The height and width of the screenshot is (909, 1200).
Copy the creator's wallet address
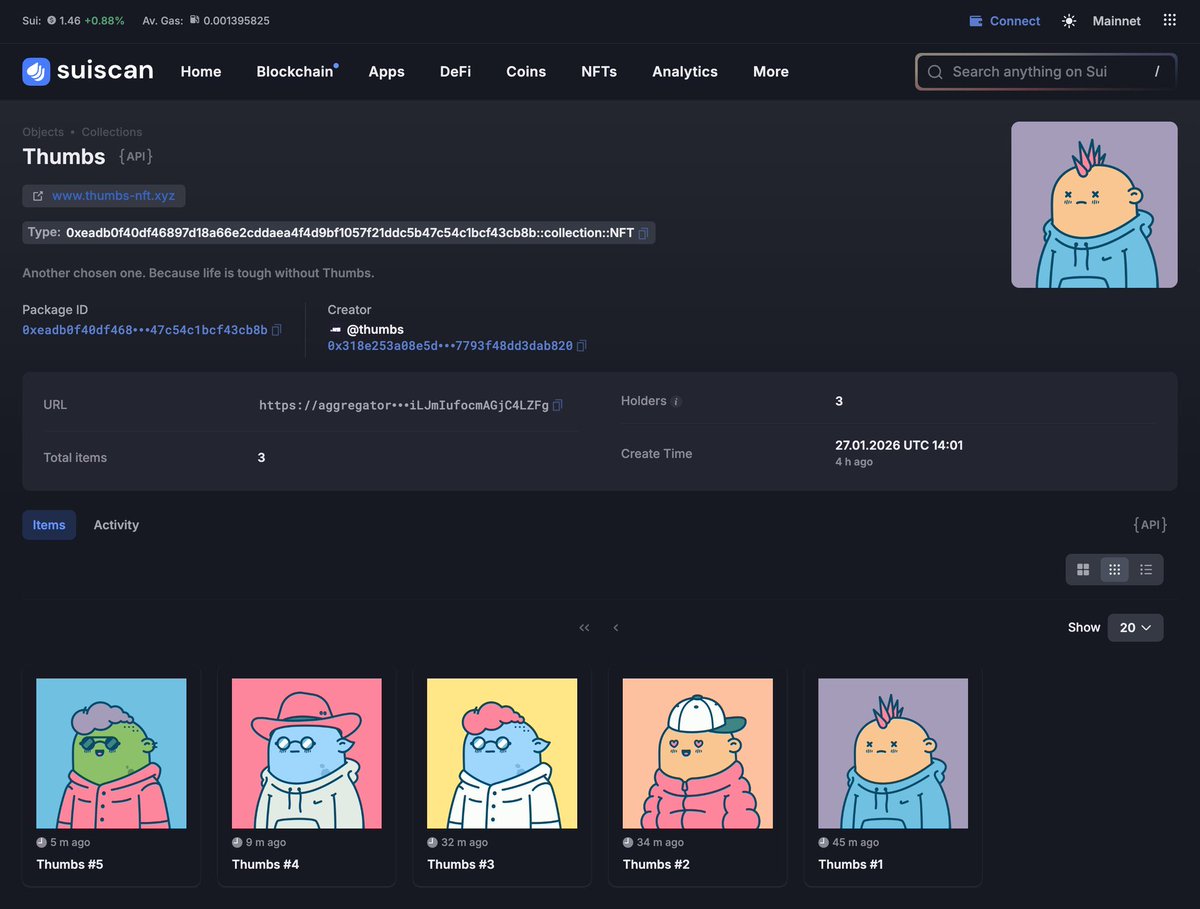click(x=583, y=347)
